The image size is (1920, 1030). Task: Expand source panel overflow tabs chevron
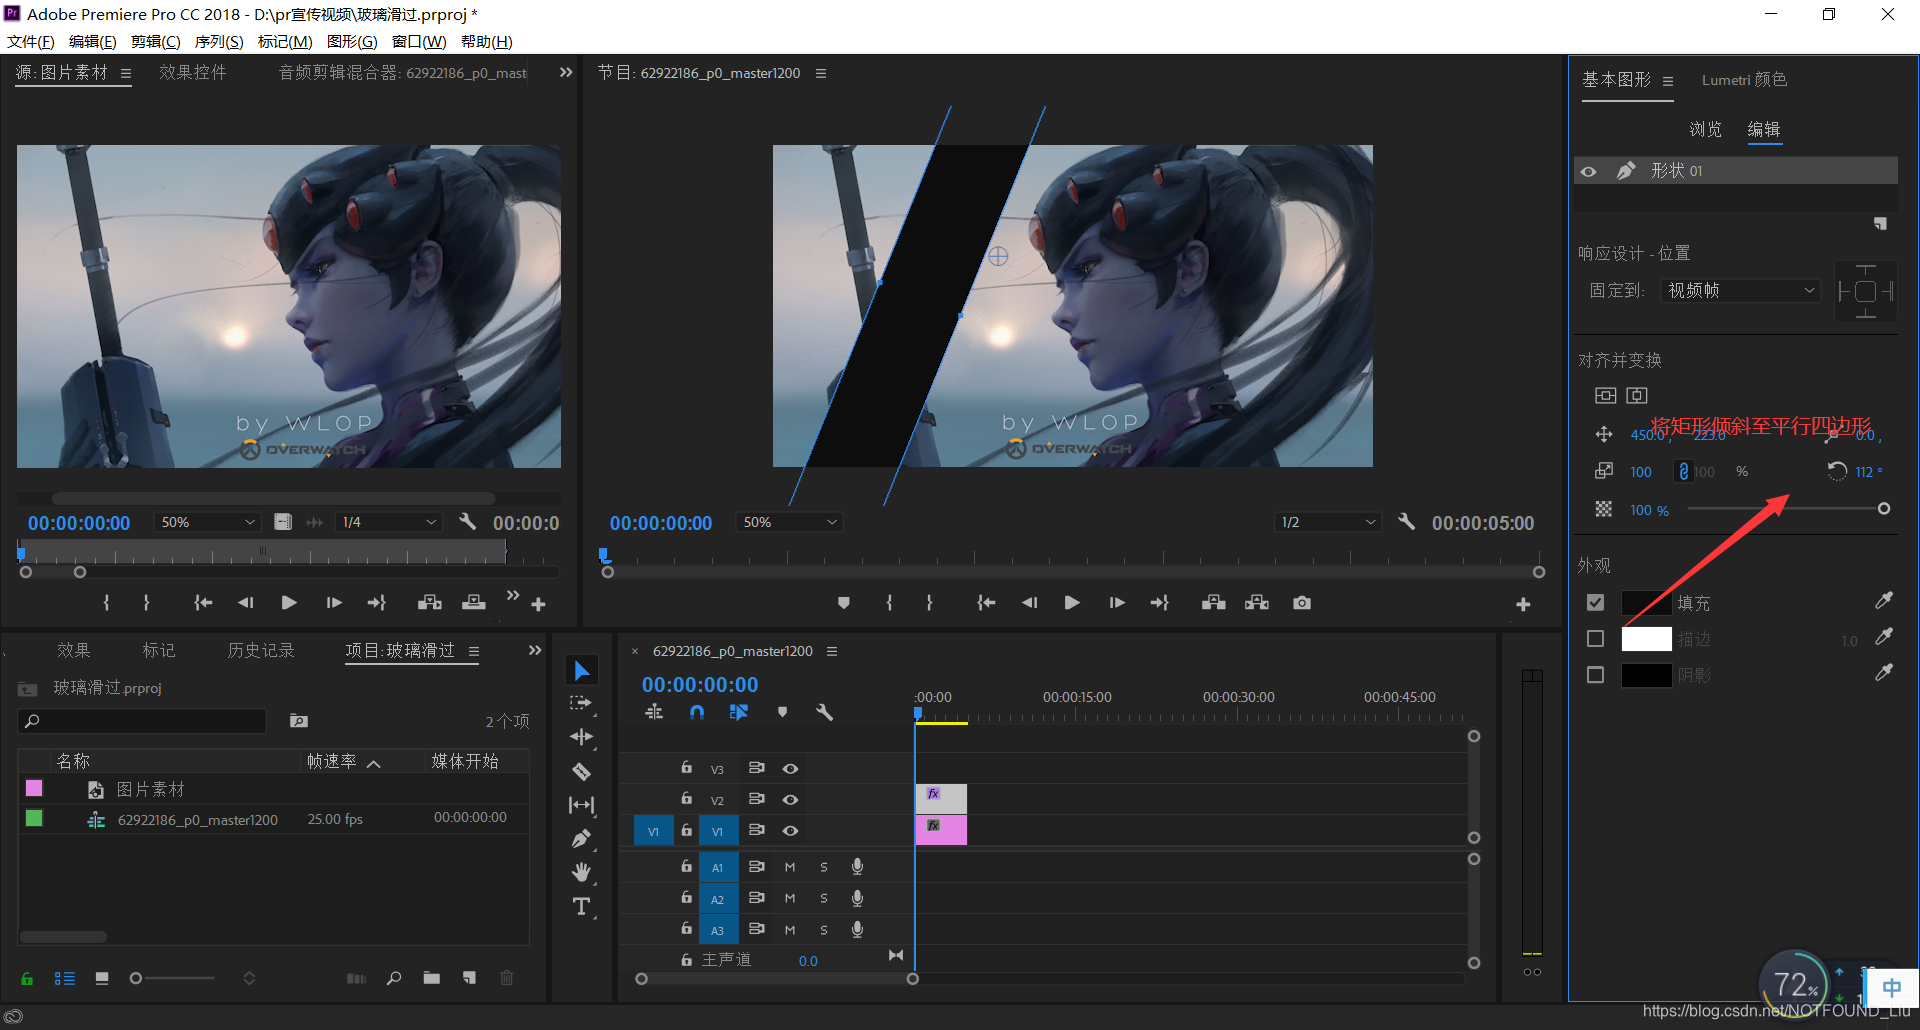pos(566,72)
